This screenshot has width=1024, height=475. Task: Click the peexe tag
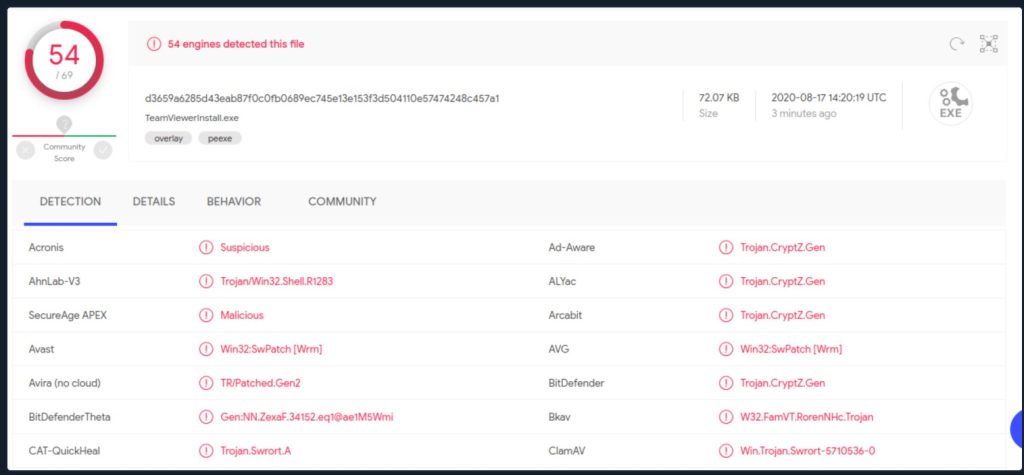[x=220, y=138]
